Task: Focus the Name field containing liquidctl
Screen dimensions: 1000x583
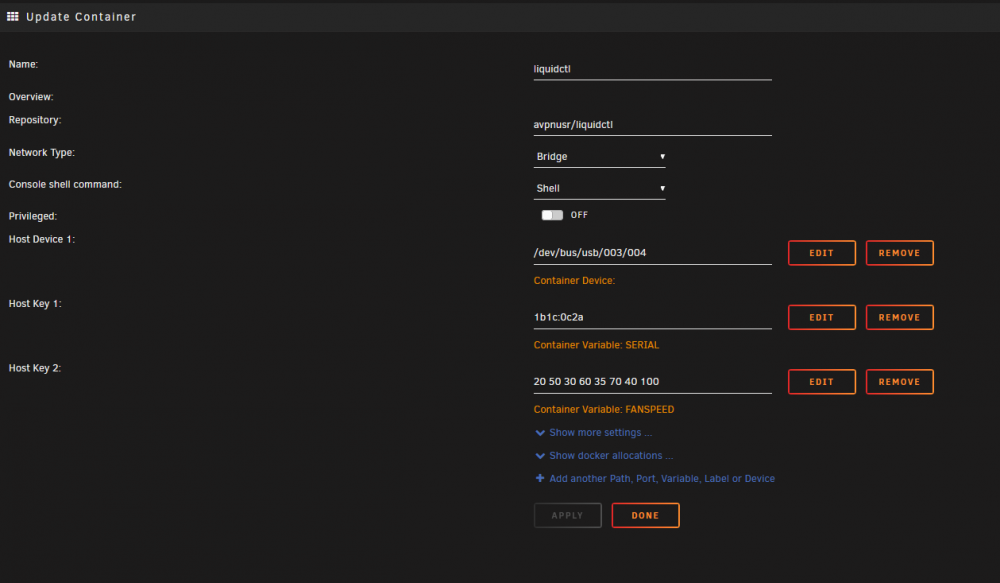Action: click(652, 70)
